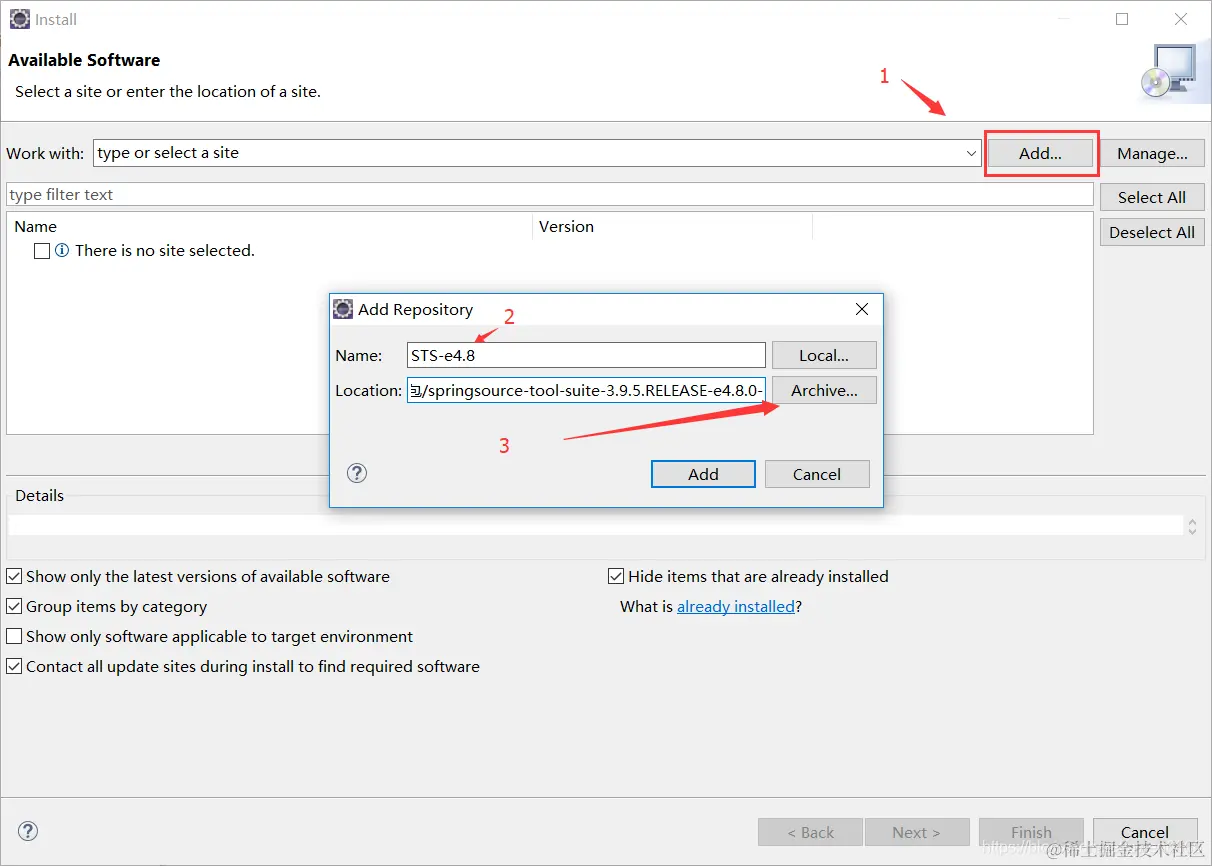Select the 'There is no site selected.' row
1212x866 pixels.
point(165,251)
